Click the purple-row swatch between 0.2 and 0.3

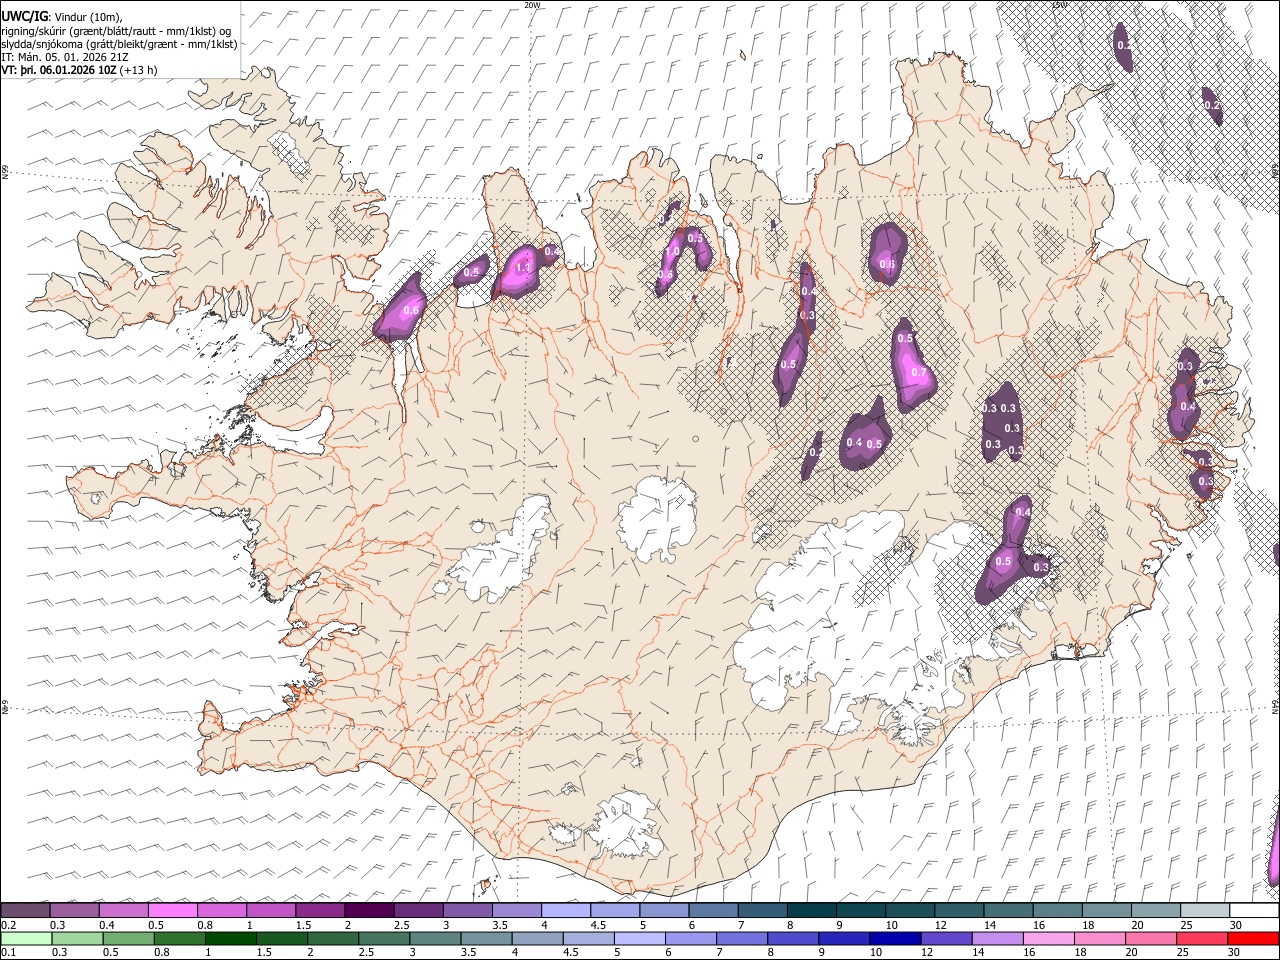coord(25,911)
